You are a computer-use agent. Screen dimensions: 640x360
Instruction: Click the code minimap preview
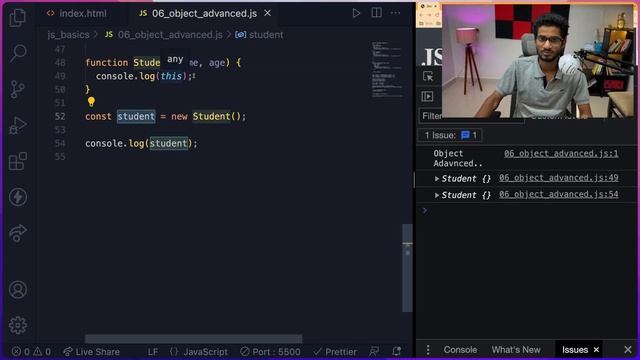pyautogui.click(x=387, y=69)
